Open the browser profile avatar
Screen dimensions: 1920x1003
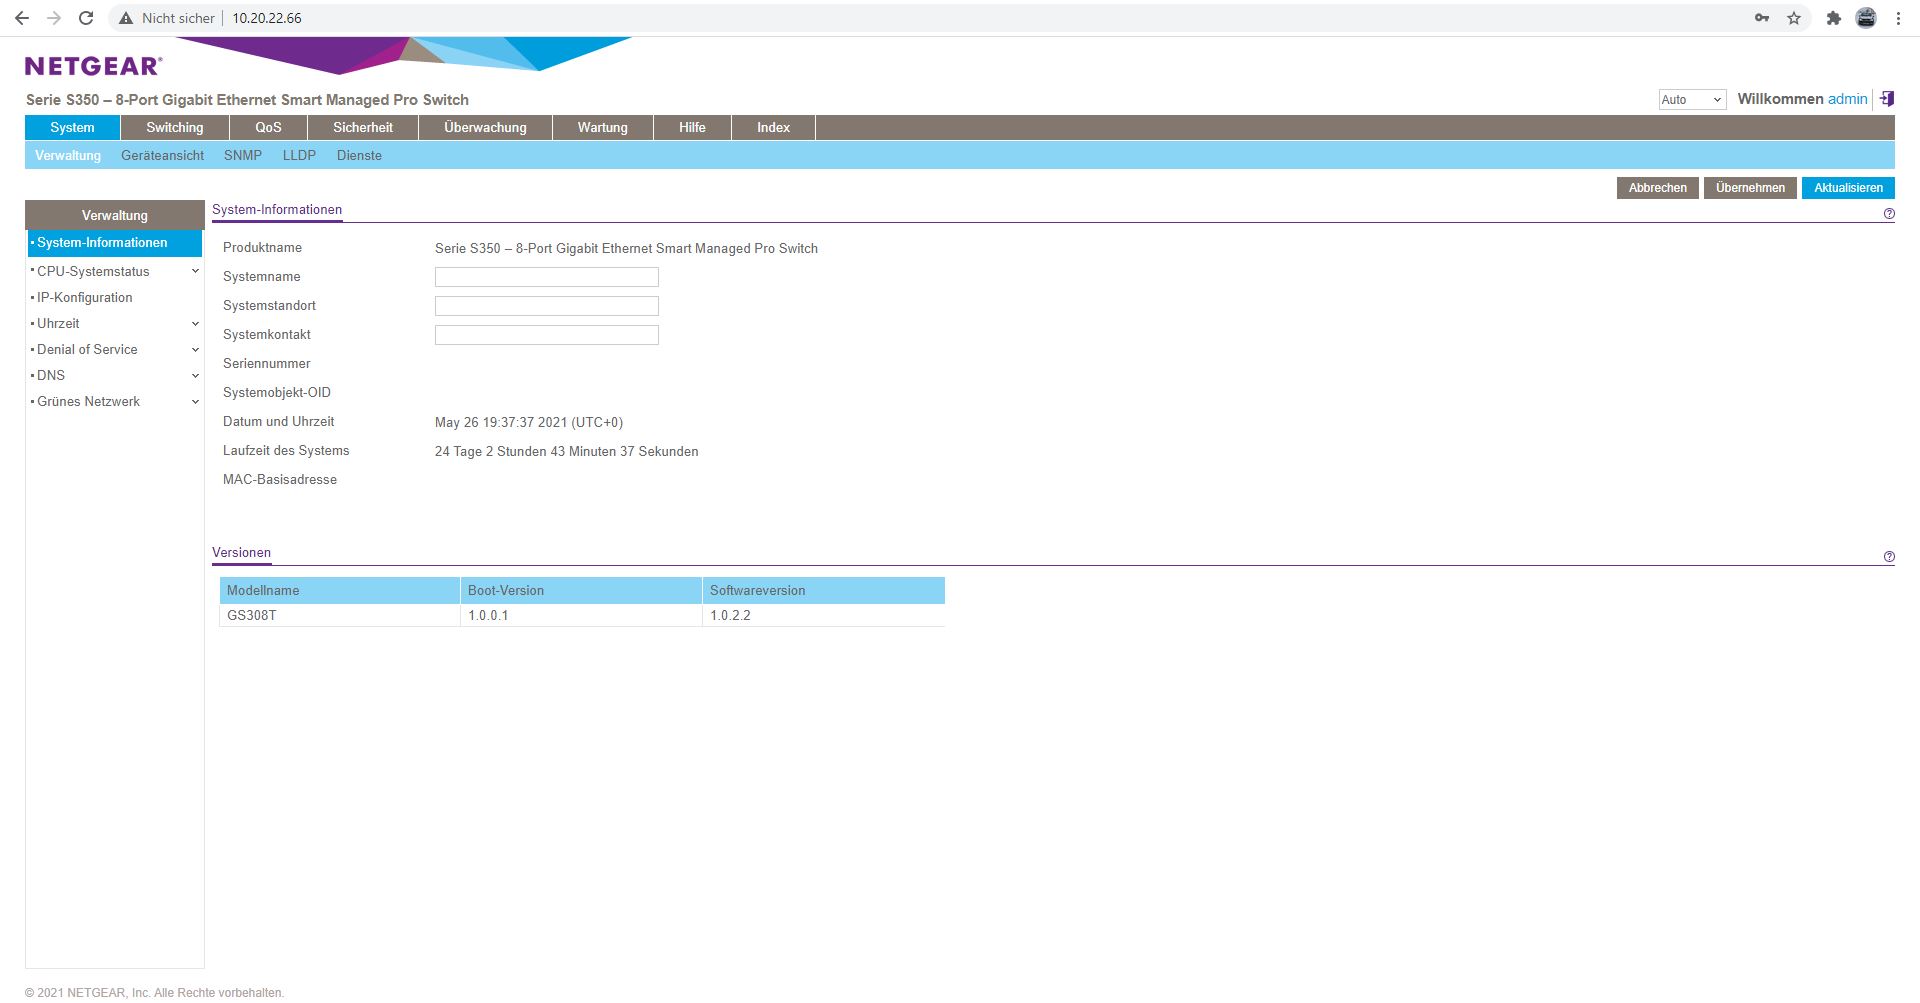tap(1866, 18)
